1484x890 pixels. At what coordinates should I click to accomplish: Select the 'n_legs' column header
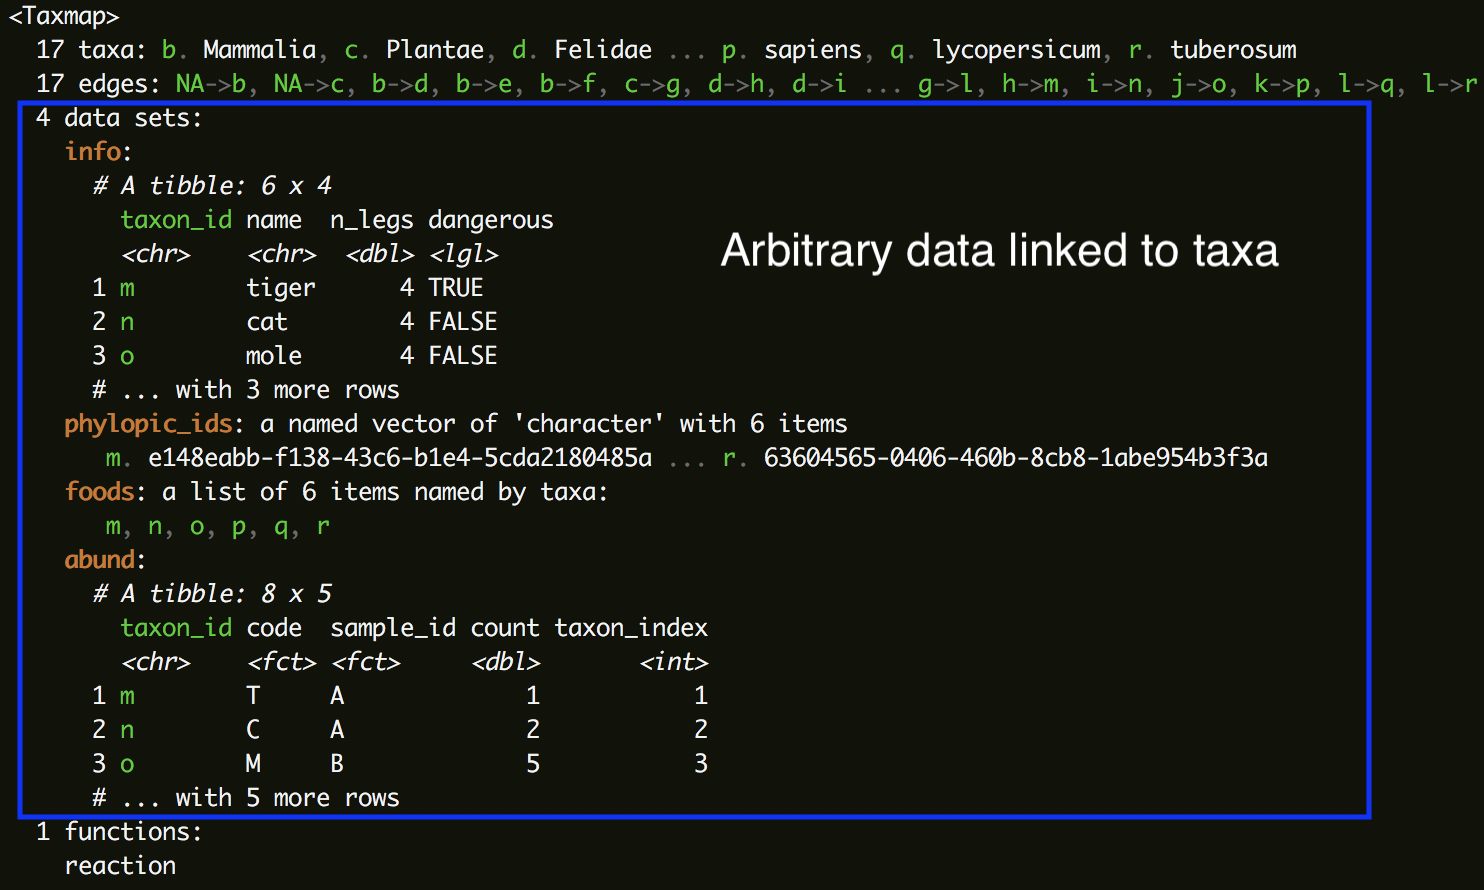(x=372, y=220)
